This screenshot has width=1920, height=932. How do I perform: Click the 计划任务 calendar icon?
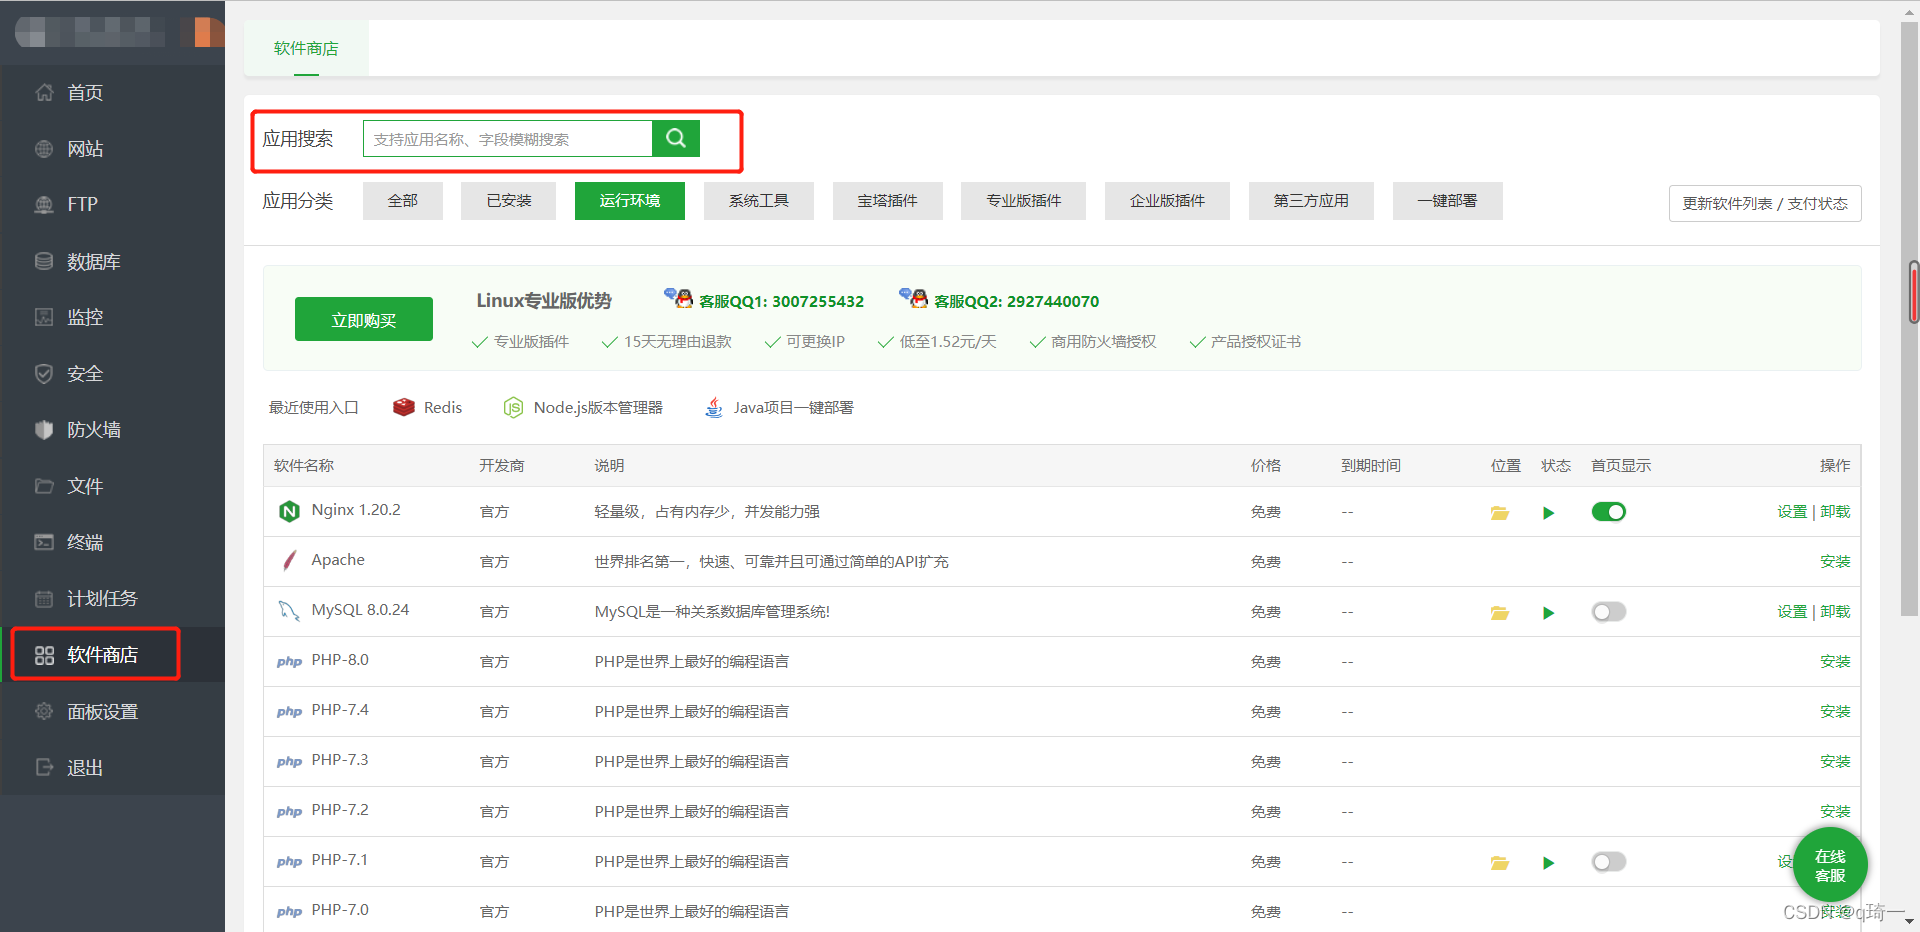44,599
